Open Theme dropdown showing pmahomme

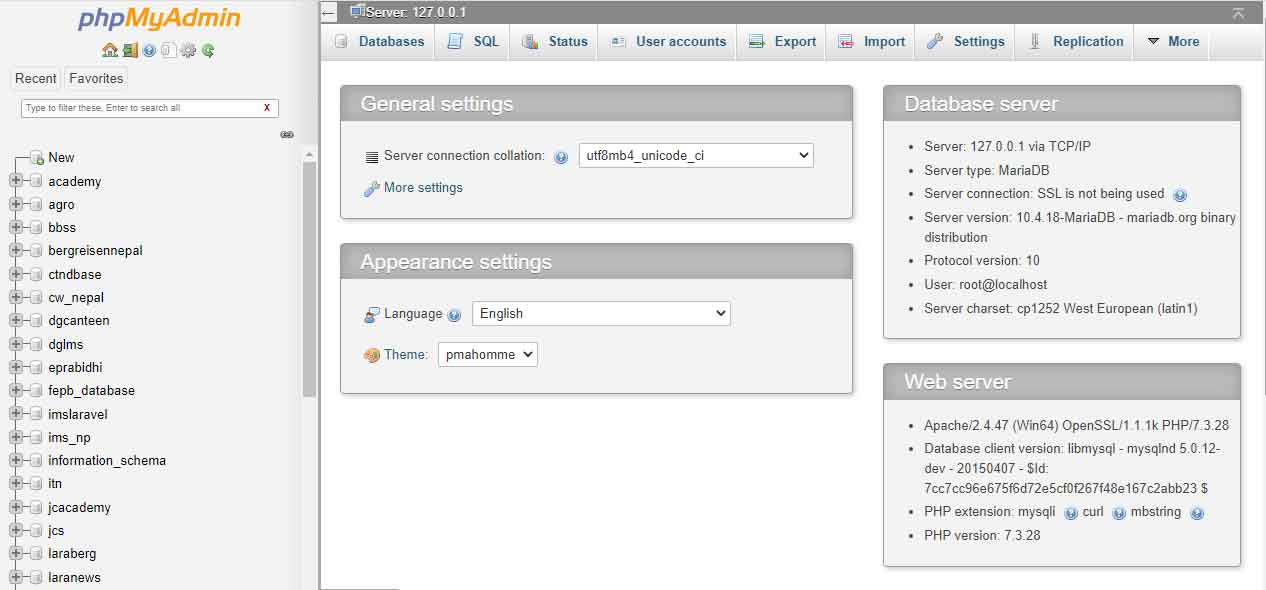point(488,354)
